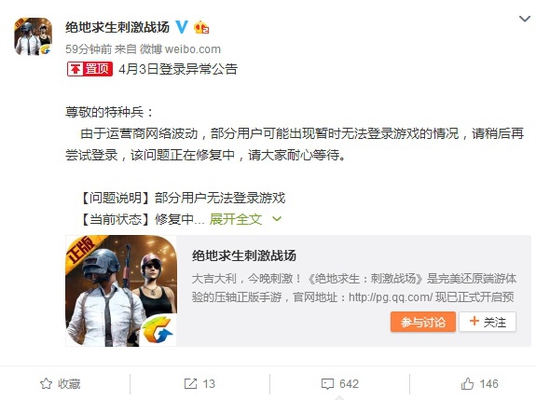Viewport: 536px width, 400px height.
Task: Open the 59分钟前 timestamp link
Action: (89, 49)
